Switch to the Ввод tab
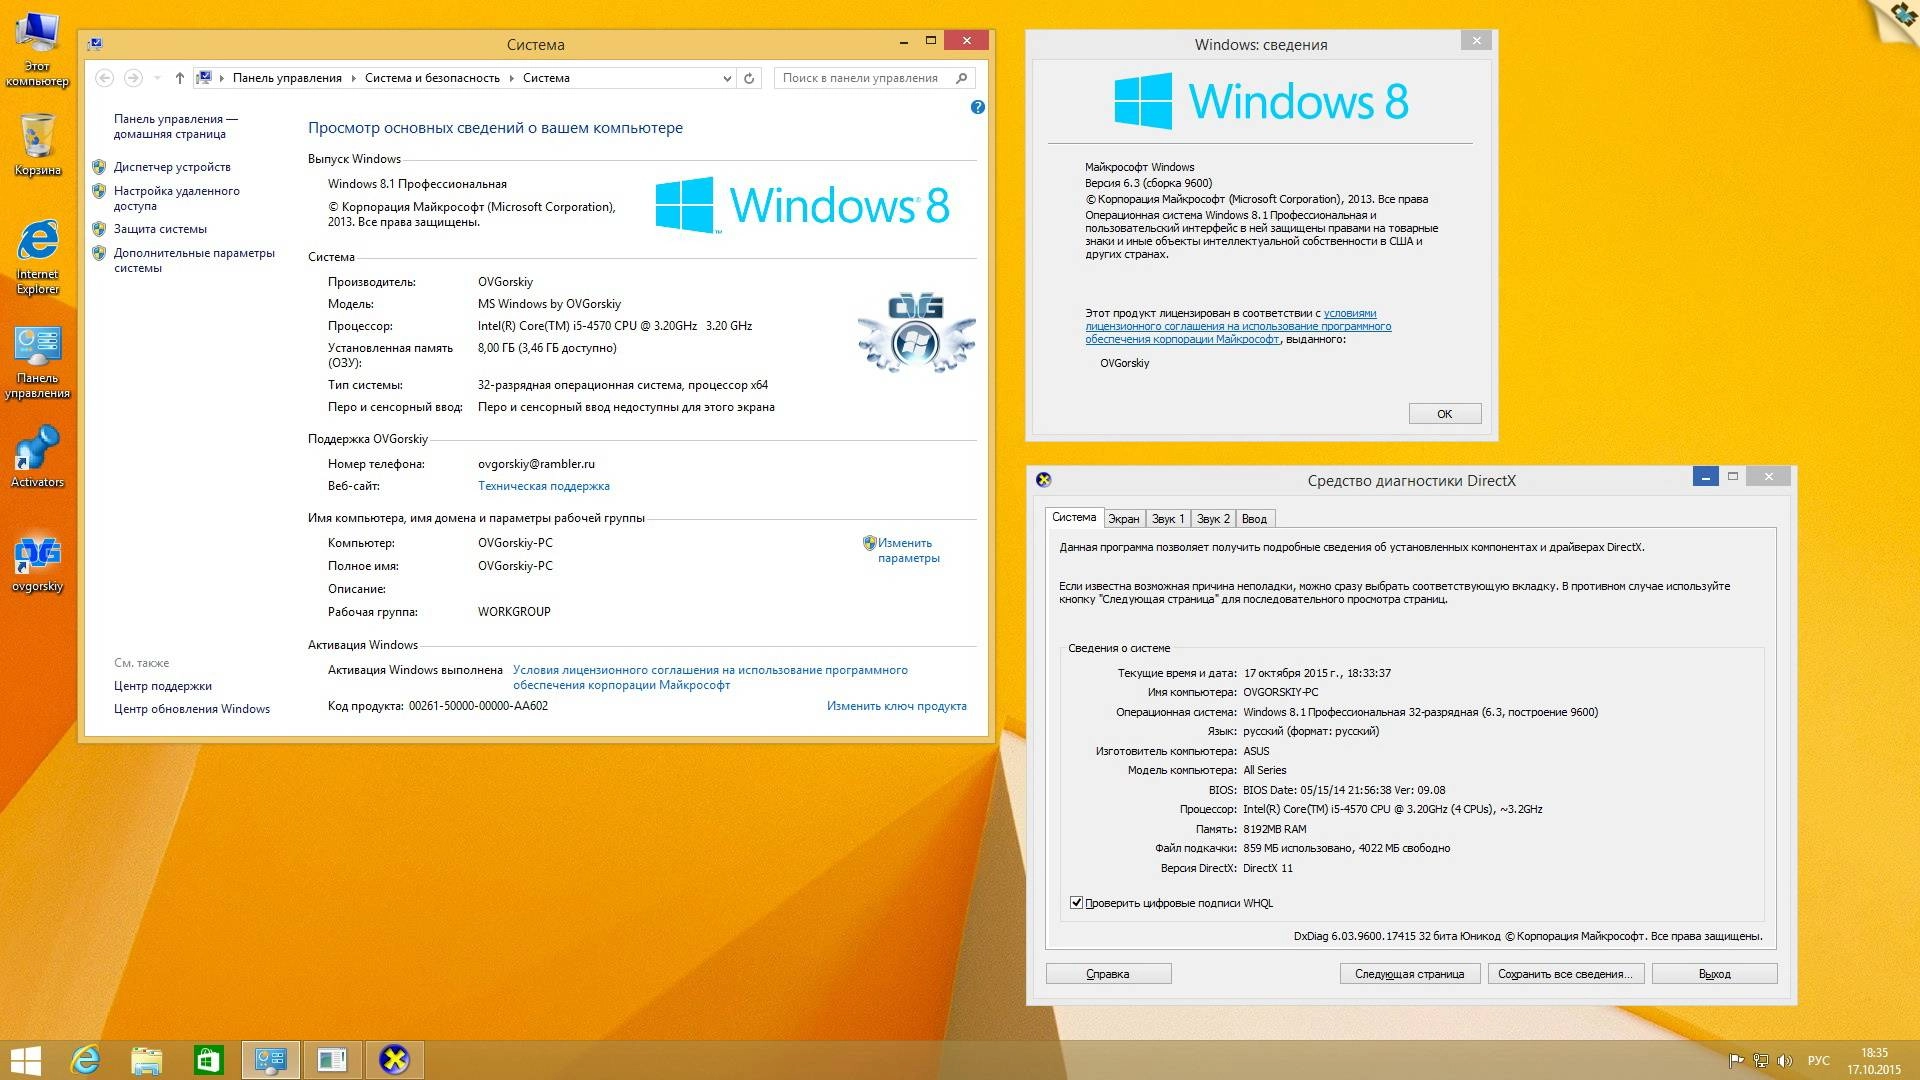The image size is (1920, 1080). click(1254, 519)
